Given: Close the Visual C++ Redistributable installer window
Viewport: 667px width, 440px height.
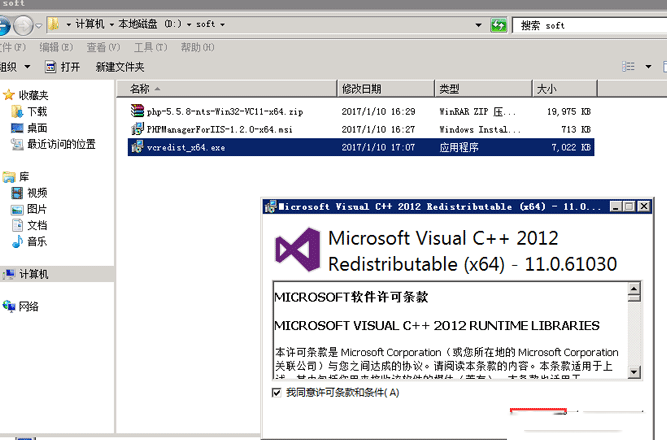Looking at the screenshot, I should (x=644, y=206).
